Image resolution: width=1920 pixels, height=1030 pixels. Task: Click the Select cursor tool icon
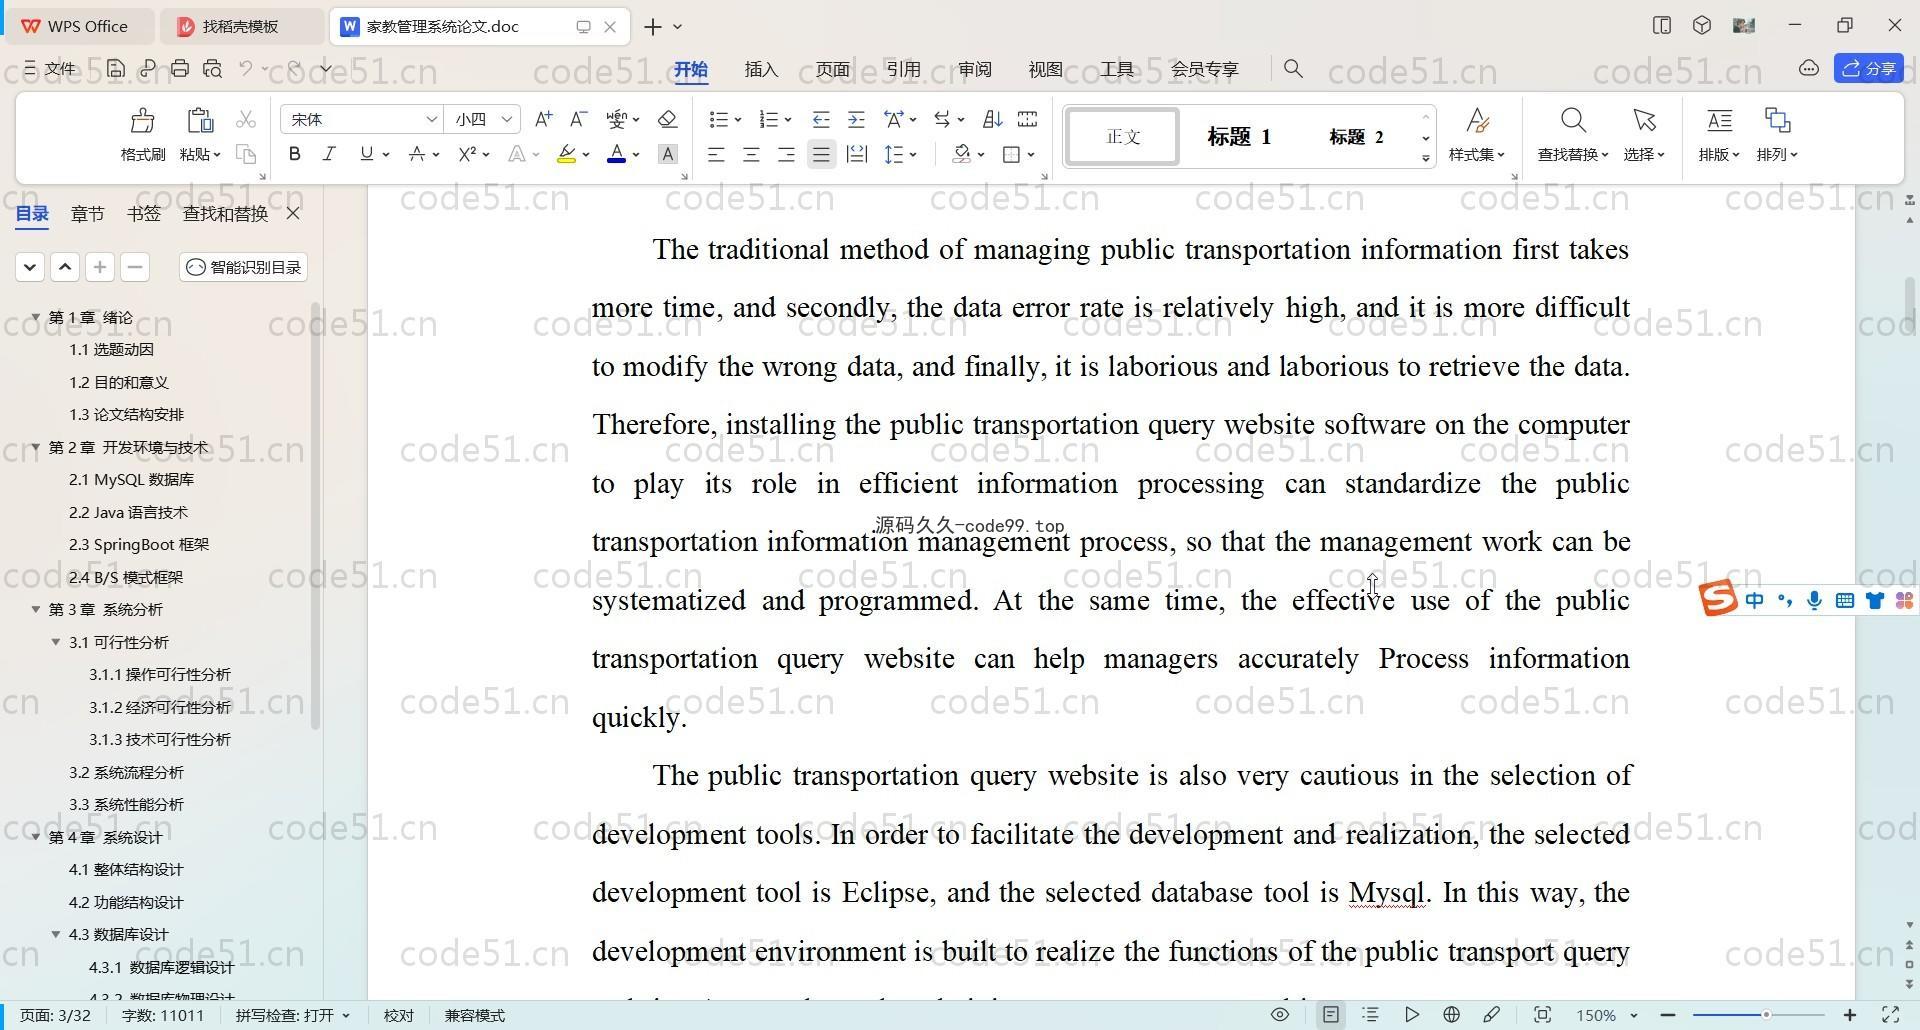(1644, 121)
